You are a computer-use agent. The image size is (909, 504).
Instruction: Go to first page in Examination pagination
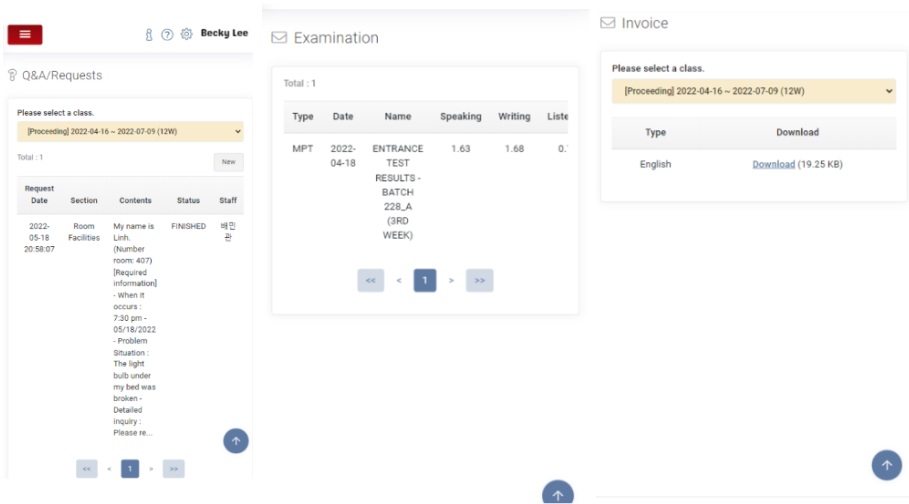pyautogui.click(x=370, y=281)
